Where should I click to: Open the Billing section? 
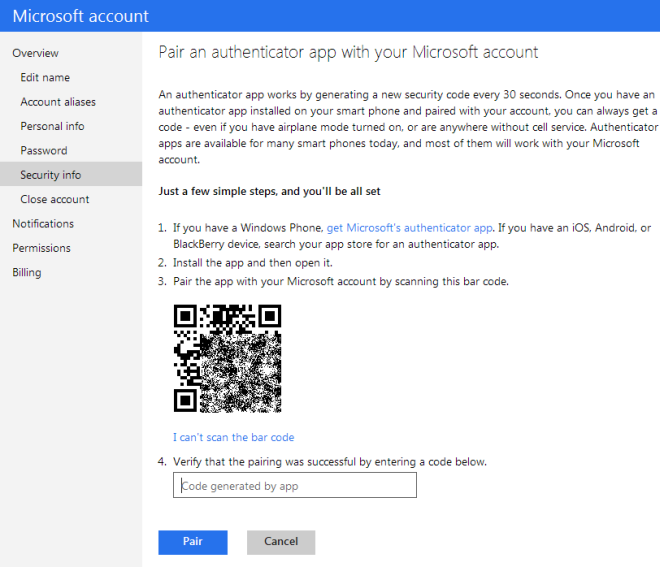(x=27, y=272)
